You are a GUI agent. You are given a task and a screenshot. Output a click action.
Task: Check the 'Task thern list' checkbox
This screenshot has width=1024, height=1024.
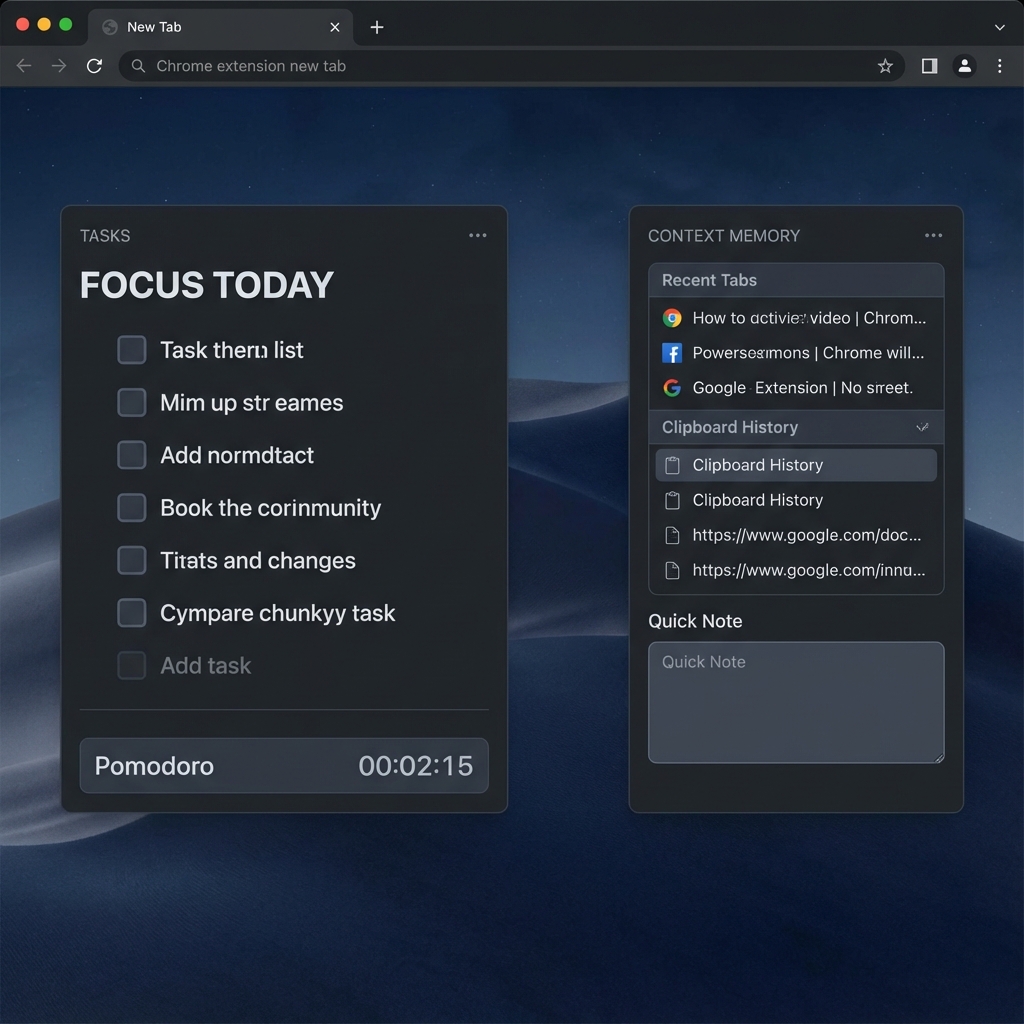click(132, 350)
